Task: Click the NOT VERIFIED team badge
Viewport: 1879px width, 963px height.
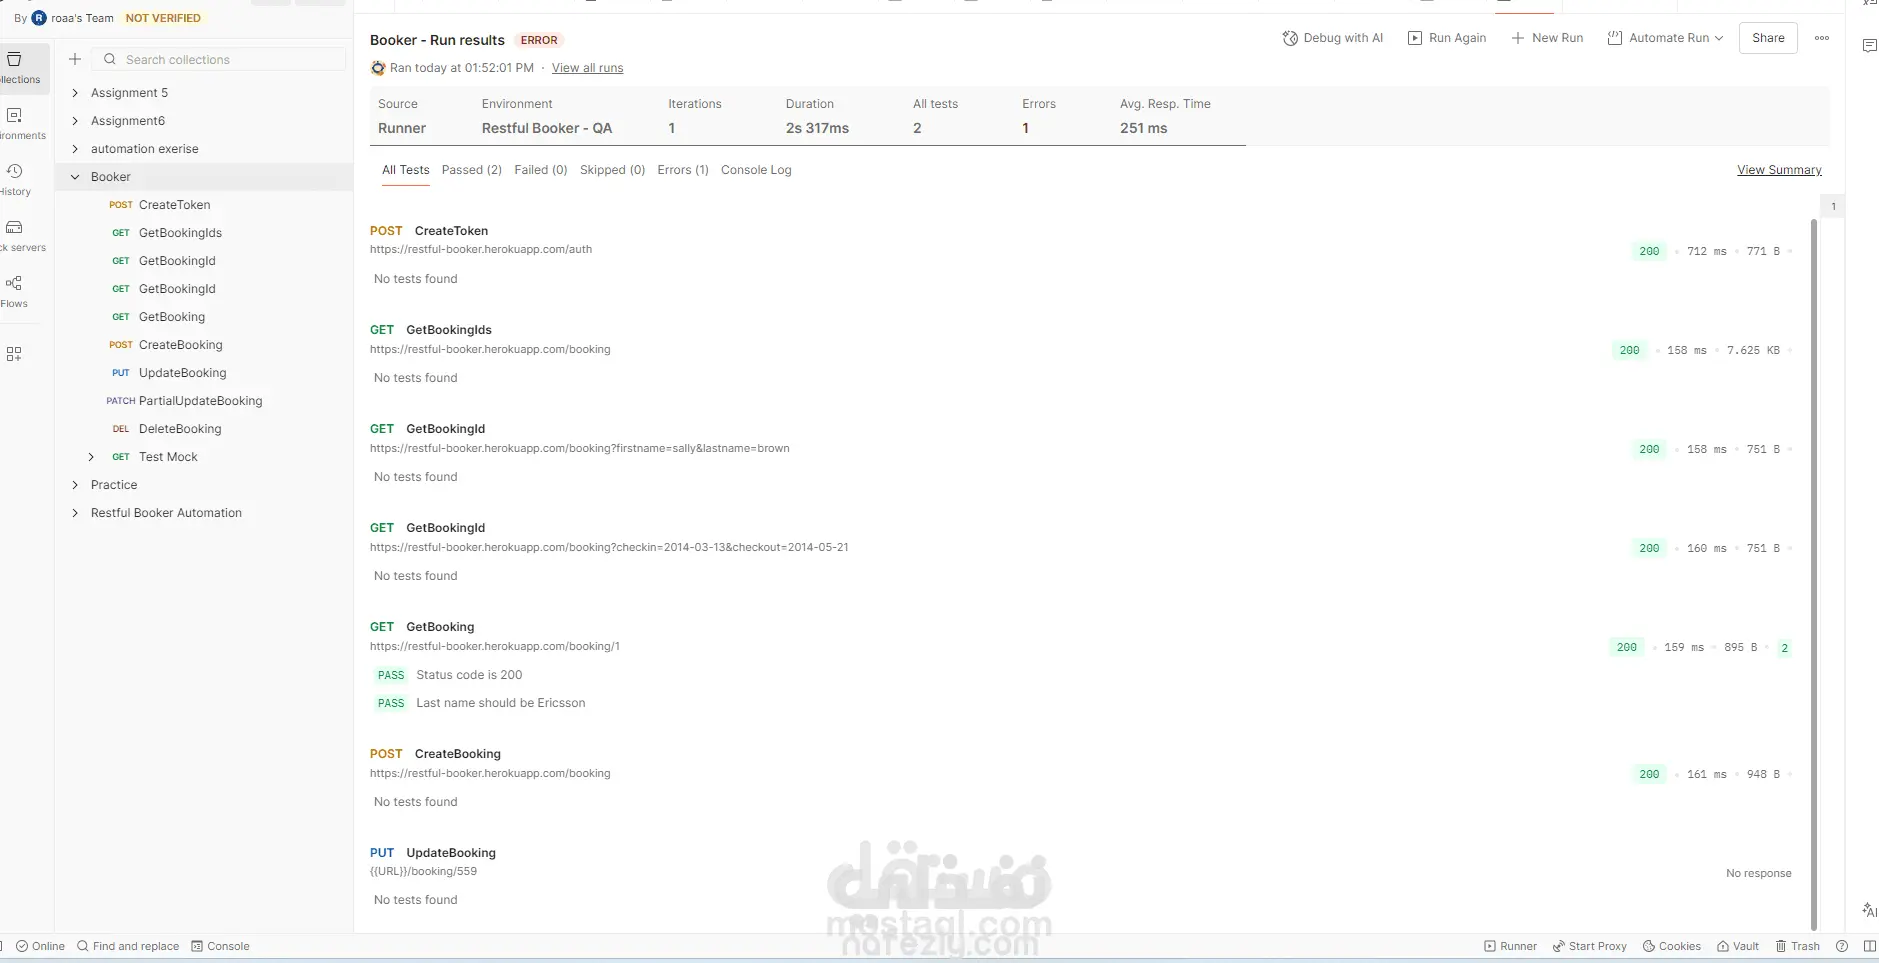Action: point(163,18)
